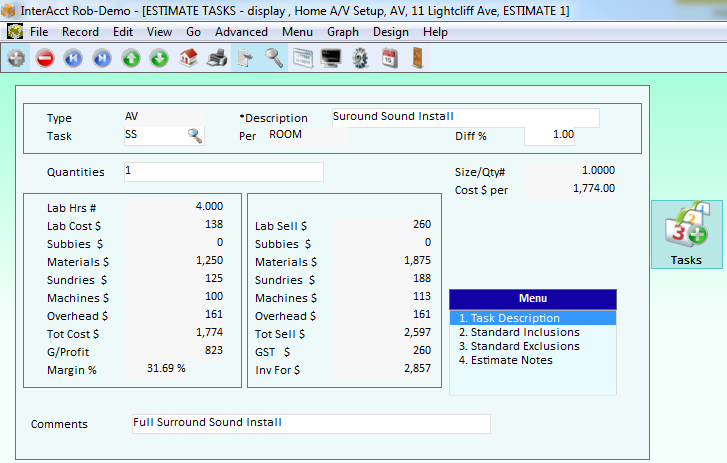Click the Margin % value 31.69 %
Image resolution: width=727 pixels, height=463 pixels.
166,369
